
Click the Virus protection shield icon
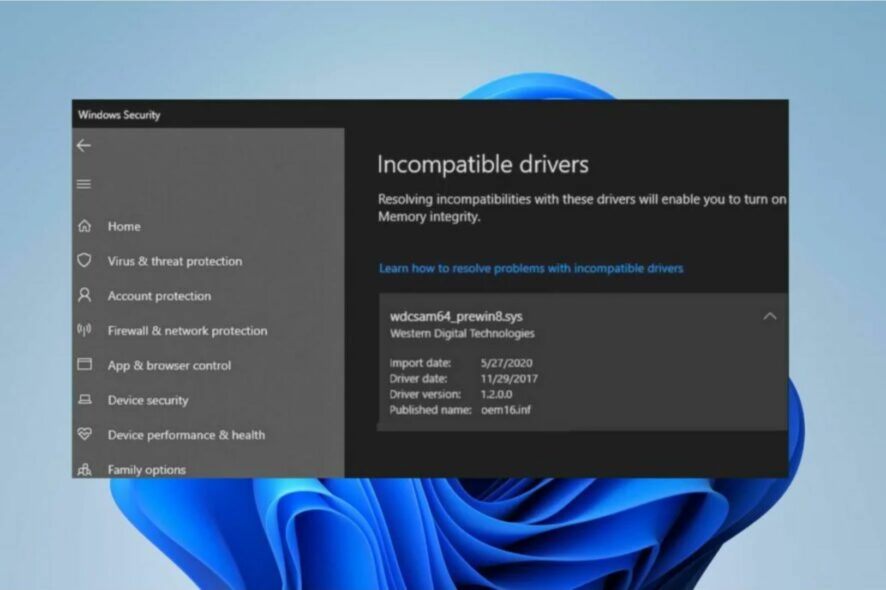(84, 261)
